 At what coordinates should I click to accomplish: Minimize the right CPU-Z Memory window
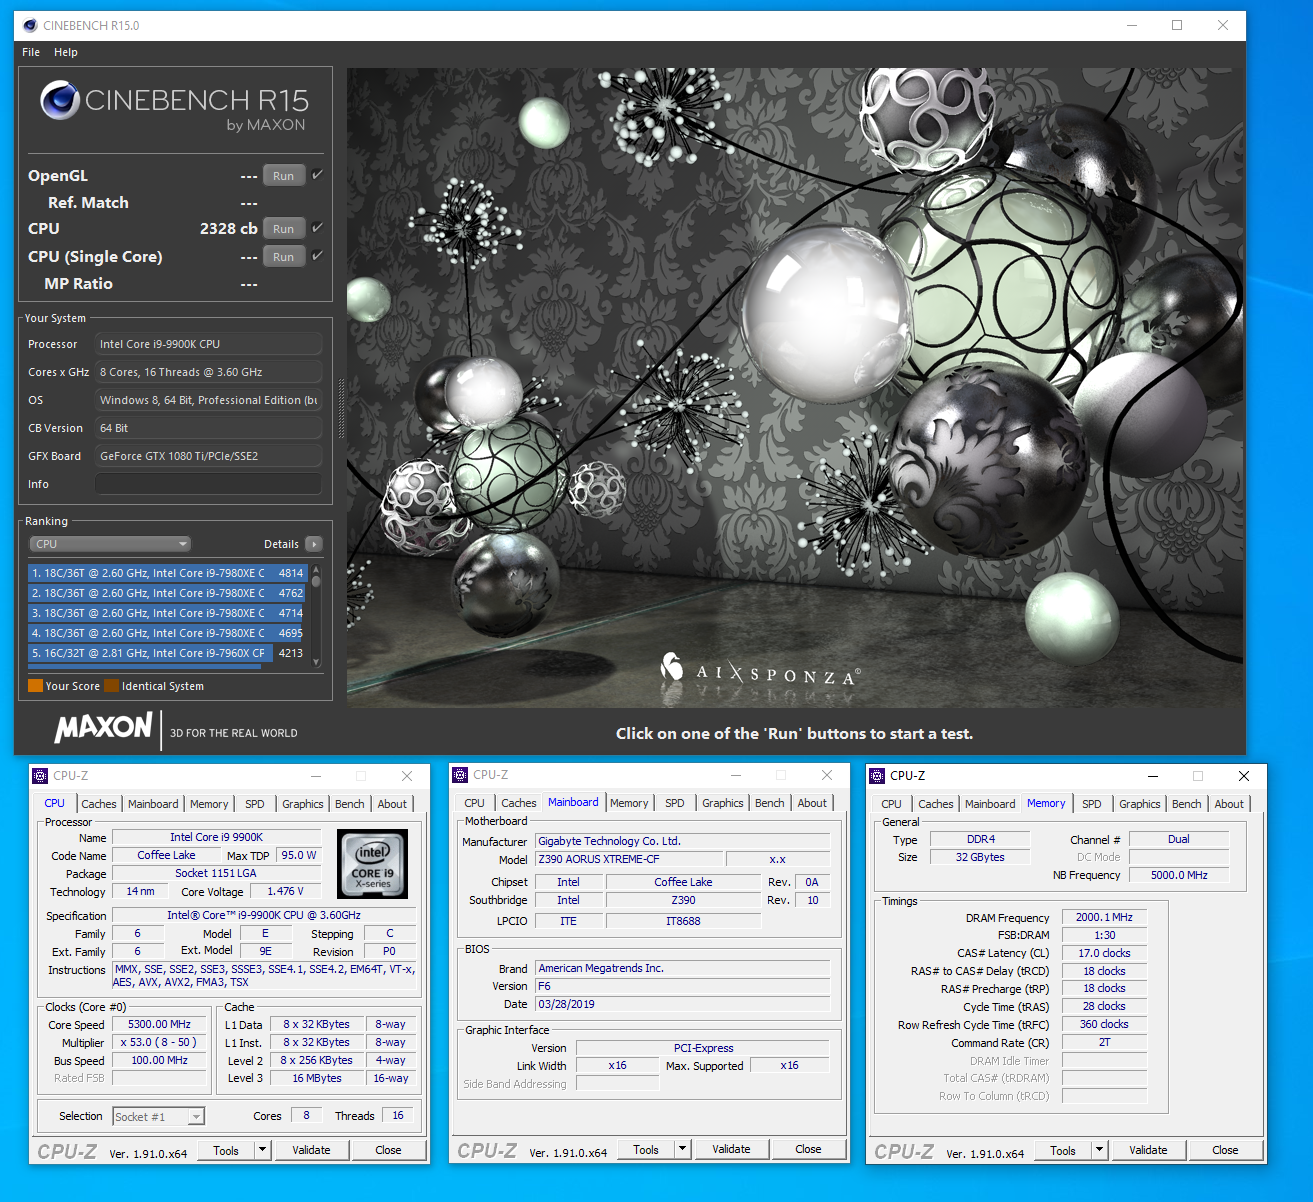pos(1153,776)
